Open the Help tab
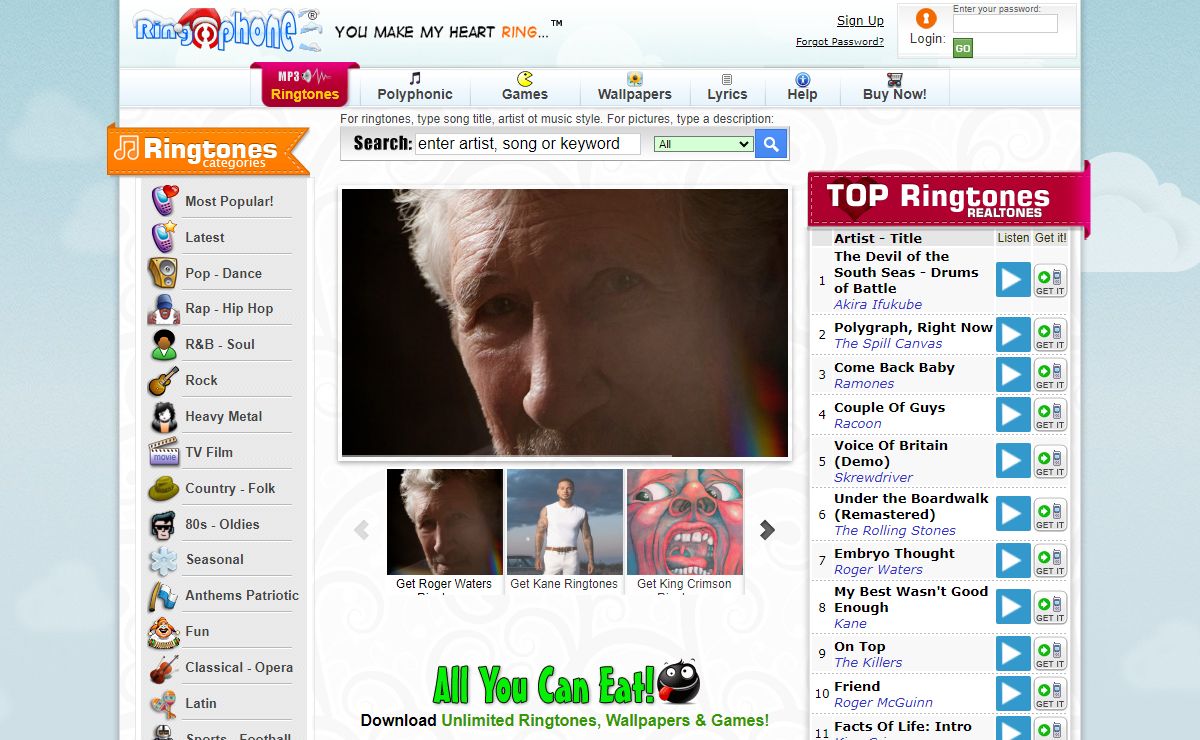 coord(802,87)
